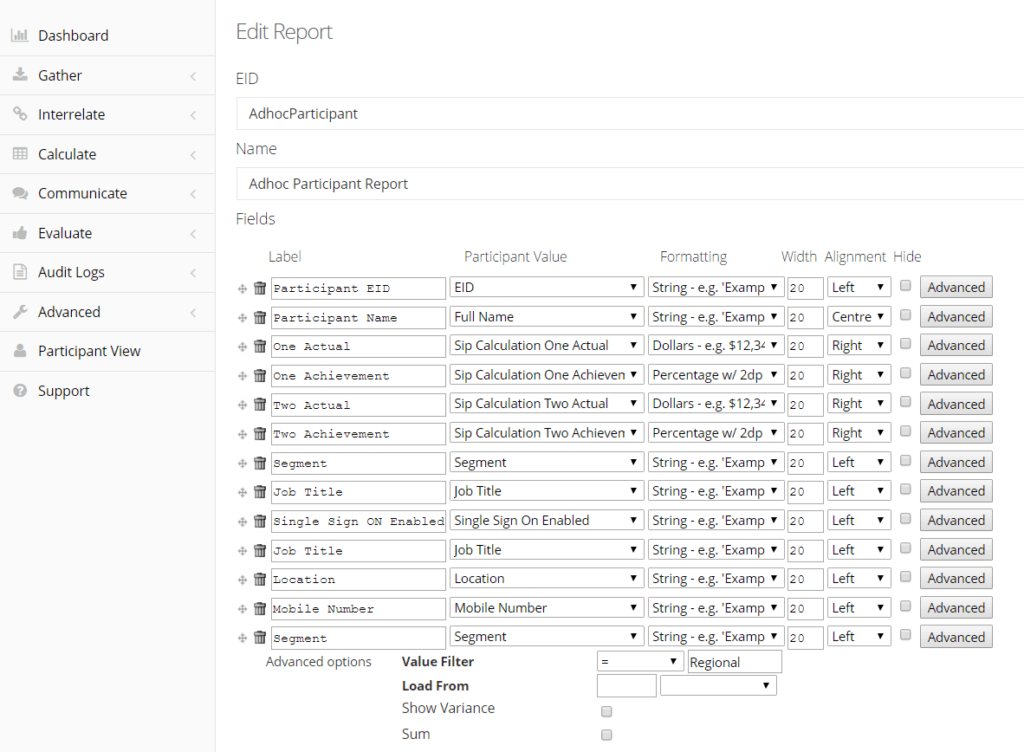1024x752 pixels.
Task: Click the EID field containing AdhocParticipant
Action: coord(630,114)
